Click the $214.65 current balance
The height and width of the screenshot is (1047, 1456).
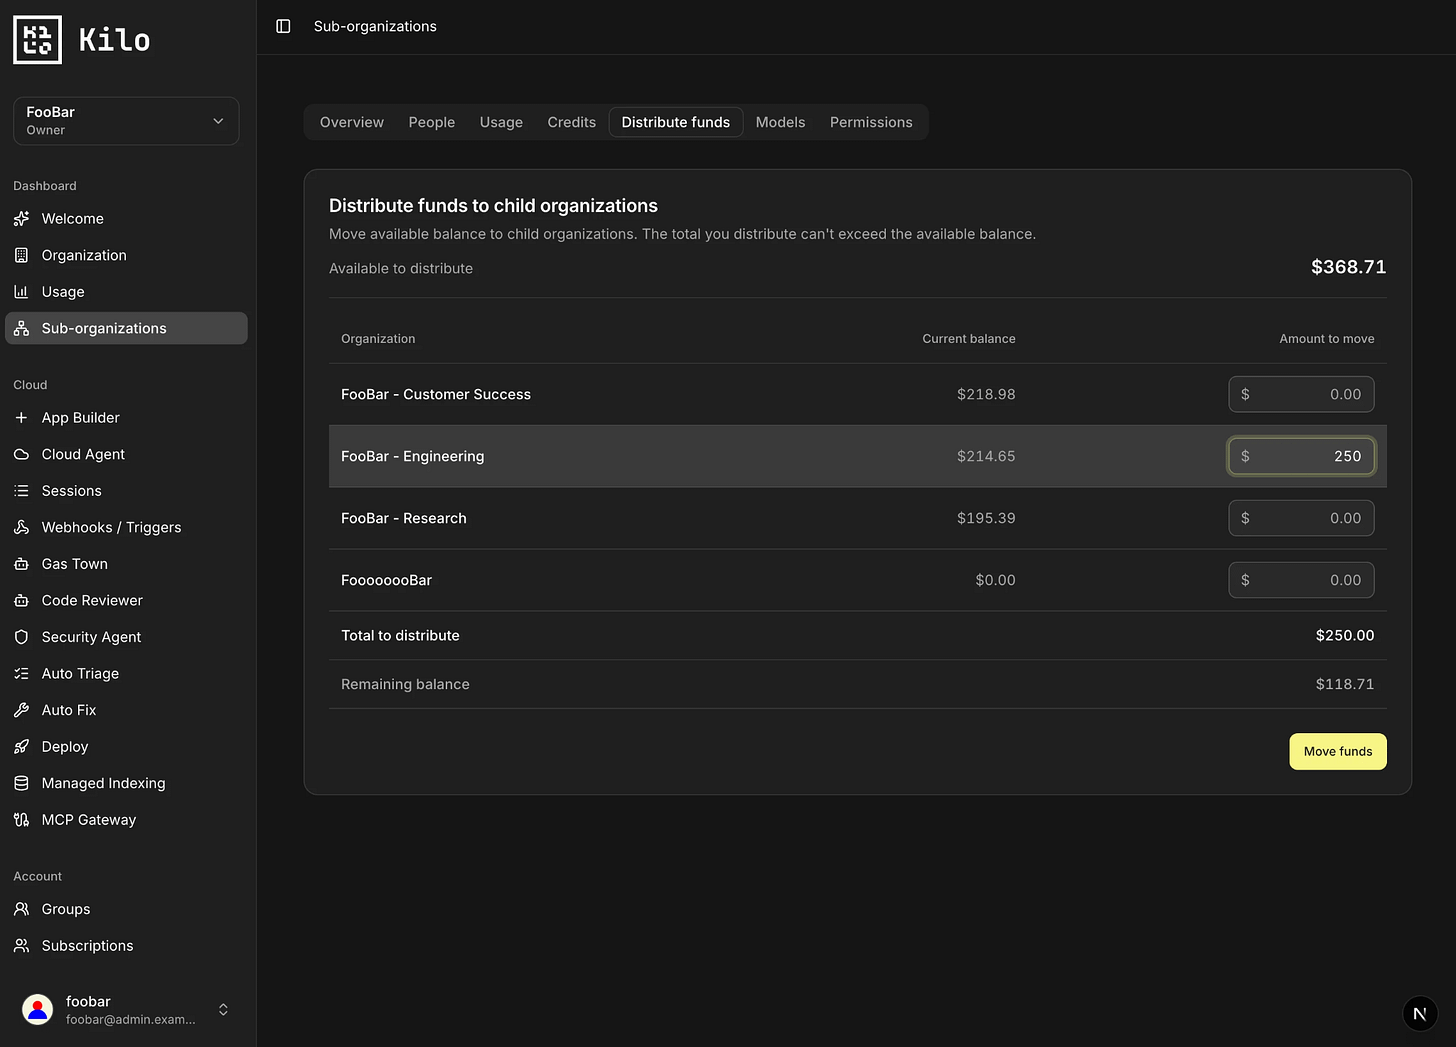(x=986, y=456)
